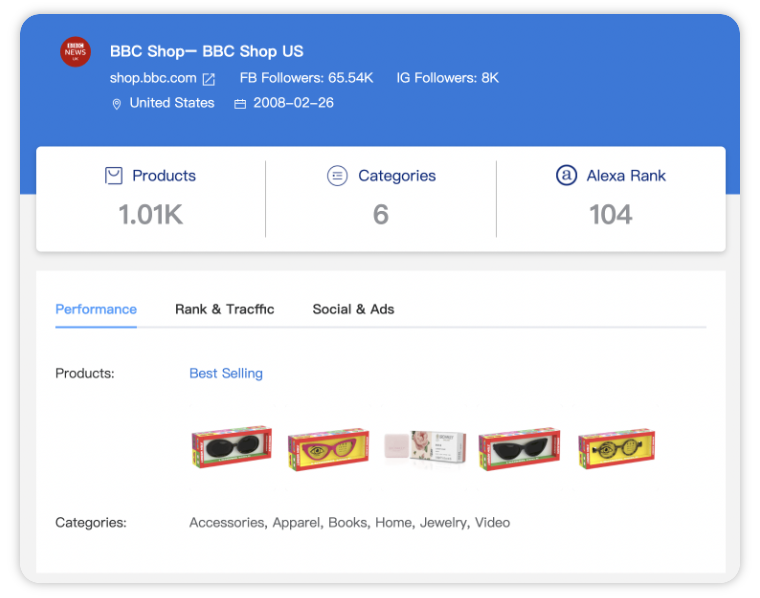This screenshot has width=760, height=598.
Task: Click the Video category
Action: (x=492, y=522)
